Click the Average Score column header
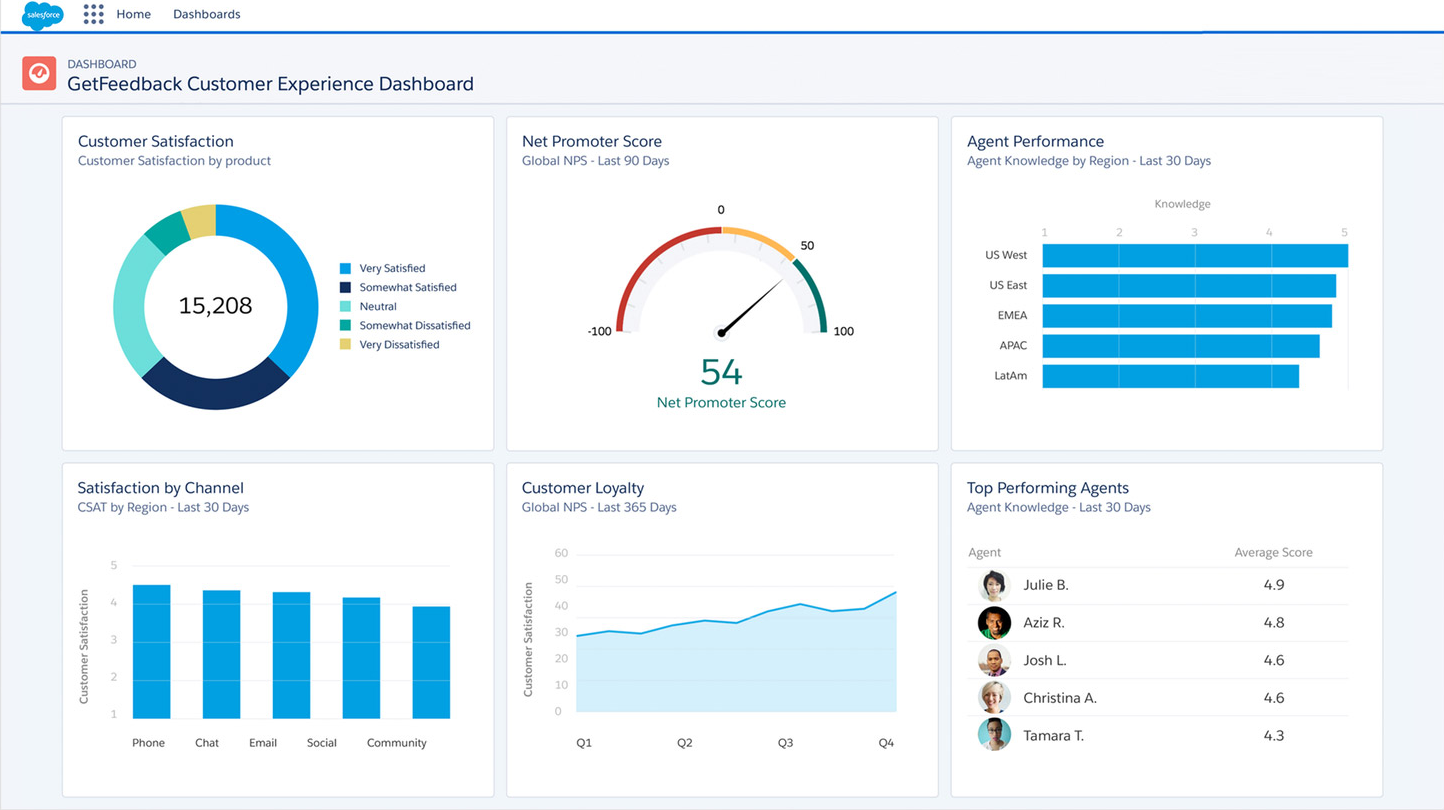Viewport: 1444px width, 810px height. pyautogui.click(x=1273, y=552)
